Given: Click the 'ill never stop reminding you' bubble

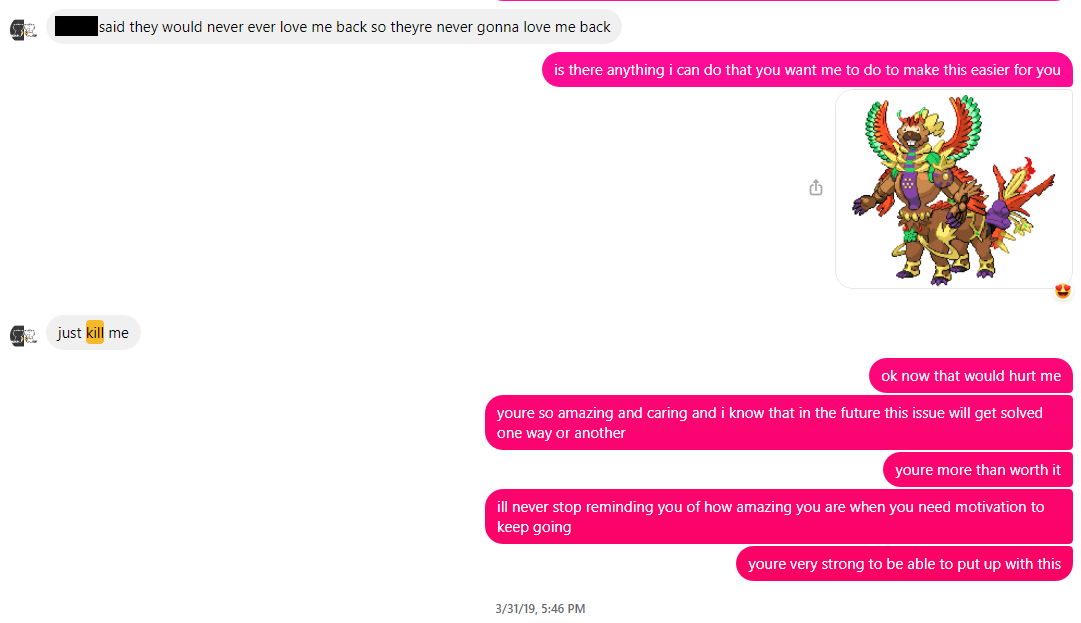Looking at the screenshot, I should click(x=779, y=516).
